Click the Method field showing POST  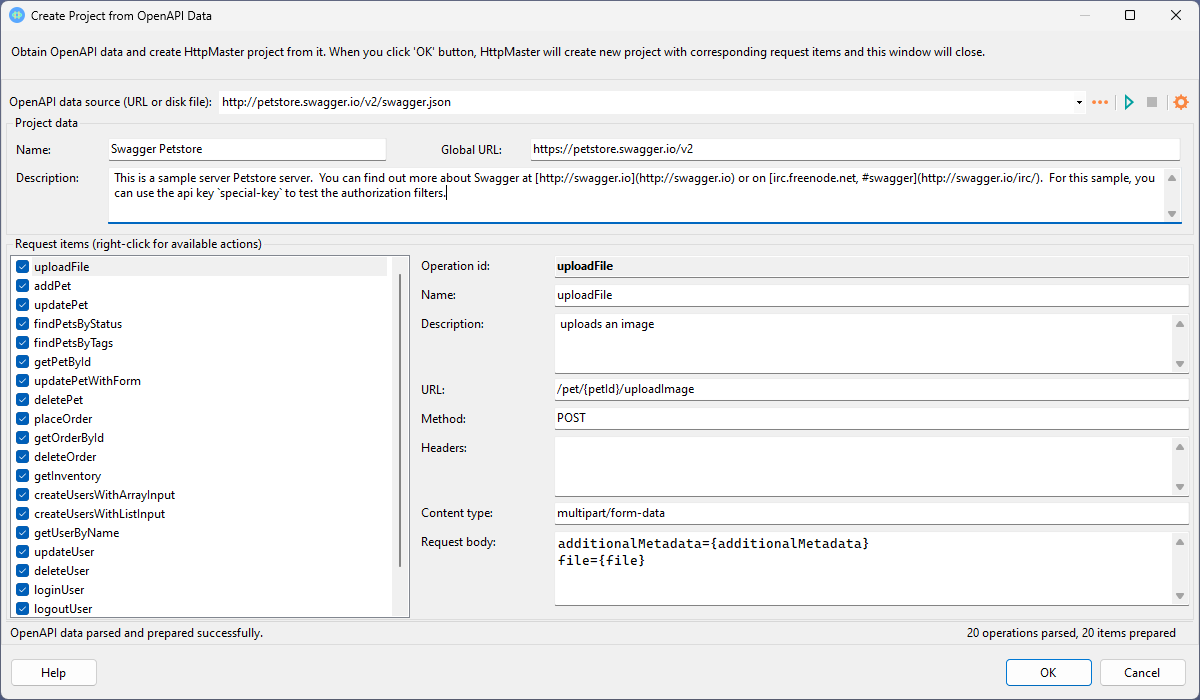point(871,418)
